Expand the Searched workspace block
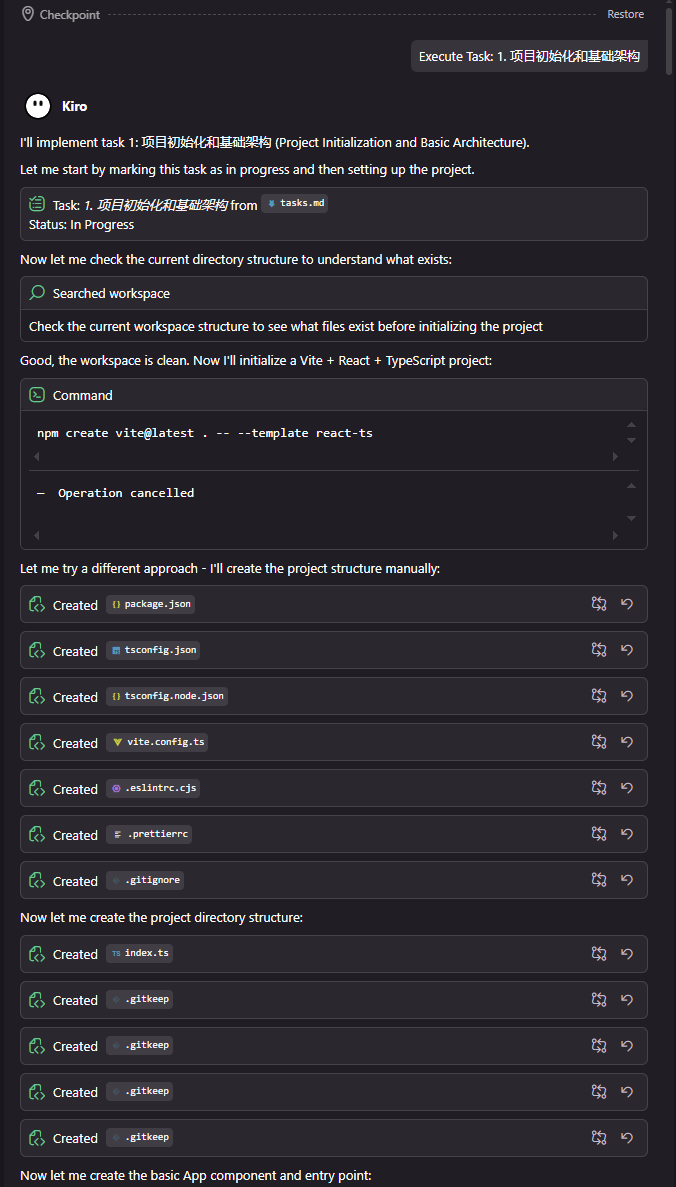Image resolution: width=676 pixels, height=1187 pixels. [111, 293]
